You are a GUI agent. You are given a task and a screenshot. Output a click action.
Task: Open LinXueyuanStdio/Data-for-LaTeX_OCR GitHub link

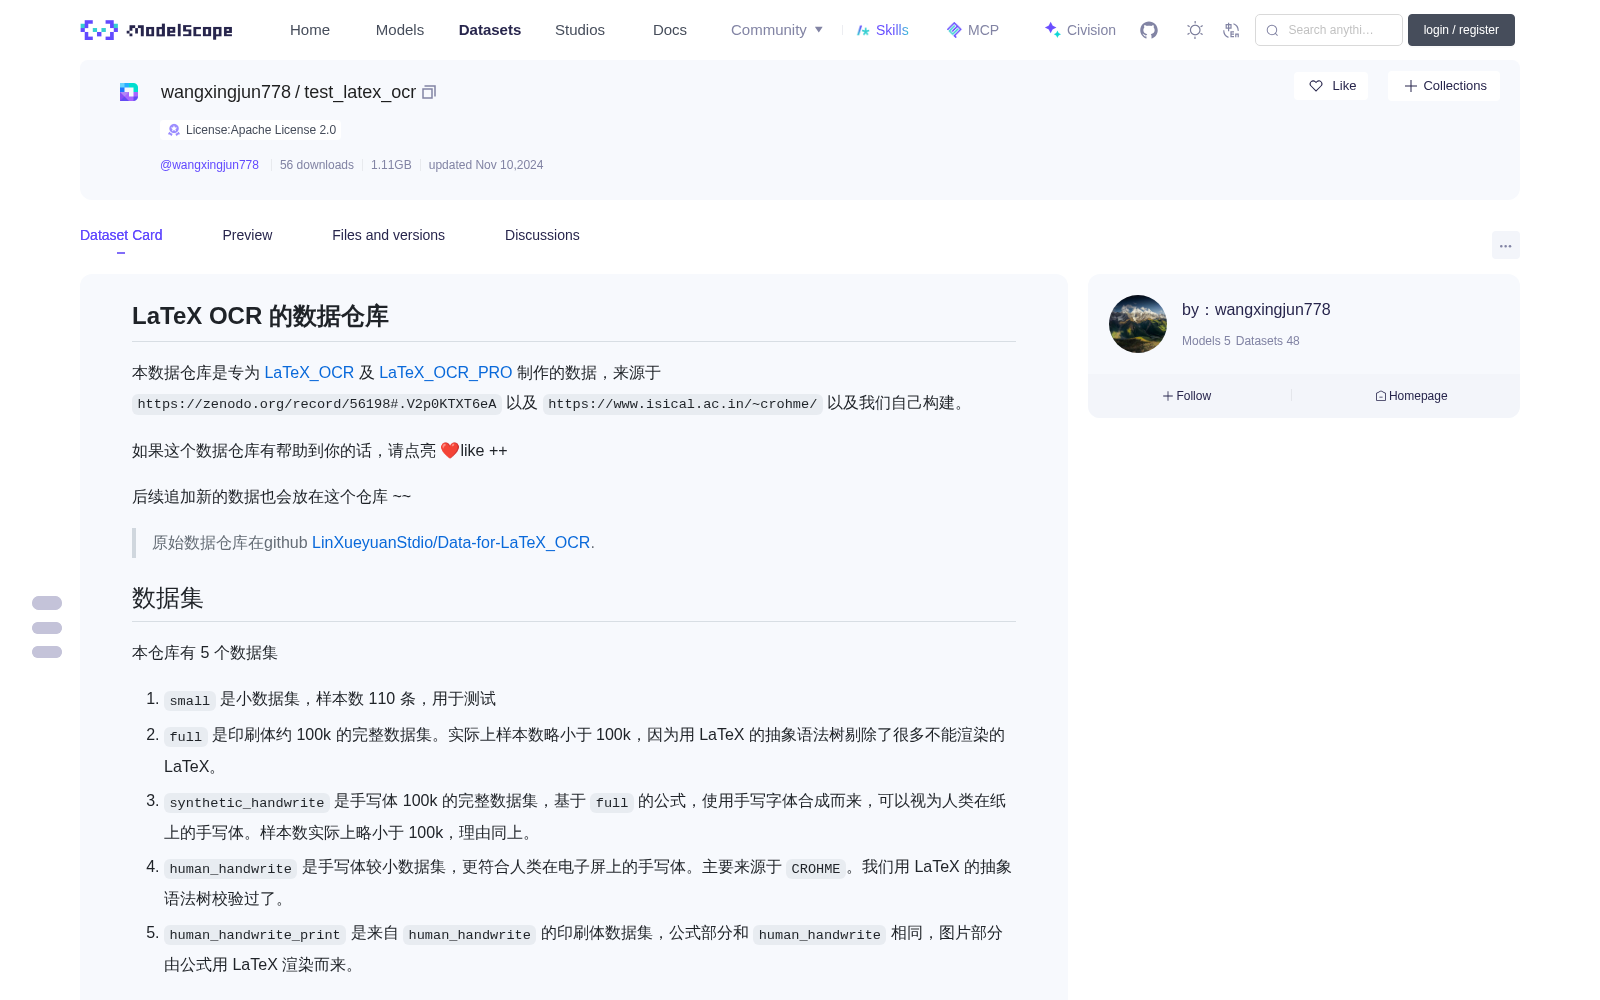pos(451,542)
